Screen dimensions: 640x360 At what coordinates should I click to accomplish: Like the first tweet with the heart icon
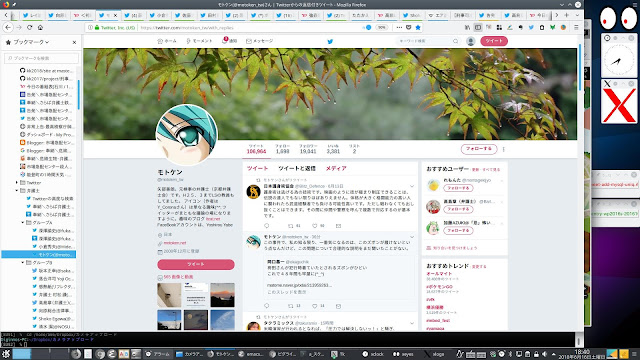pos(315,226)
